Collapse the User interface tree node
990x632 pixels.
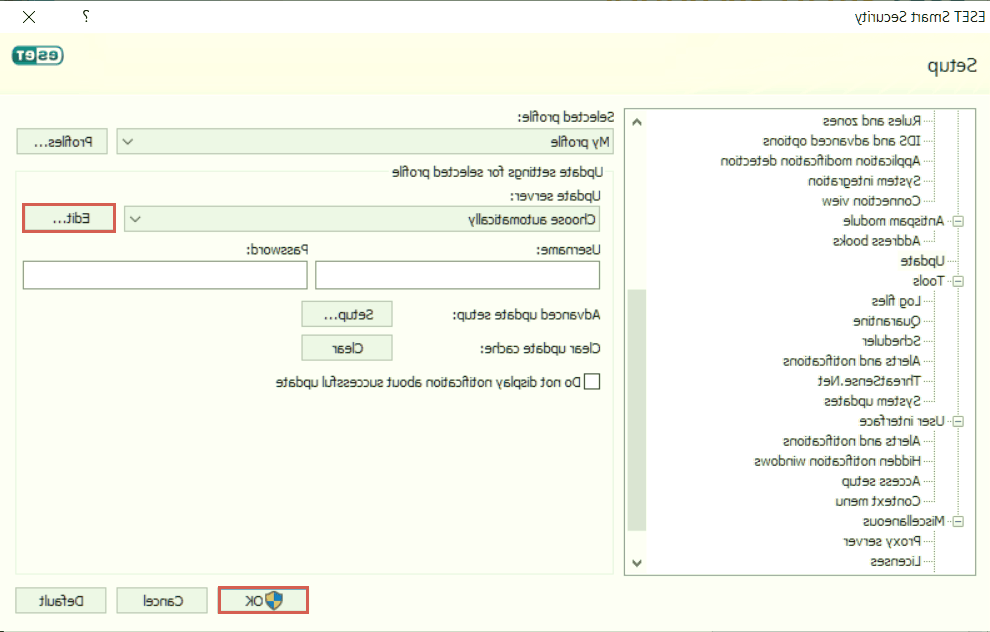tap(958, 422)
